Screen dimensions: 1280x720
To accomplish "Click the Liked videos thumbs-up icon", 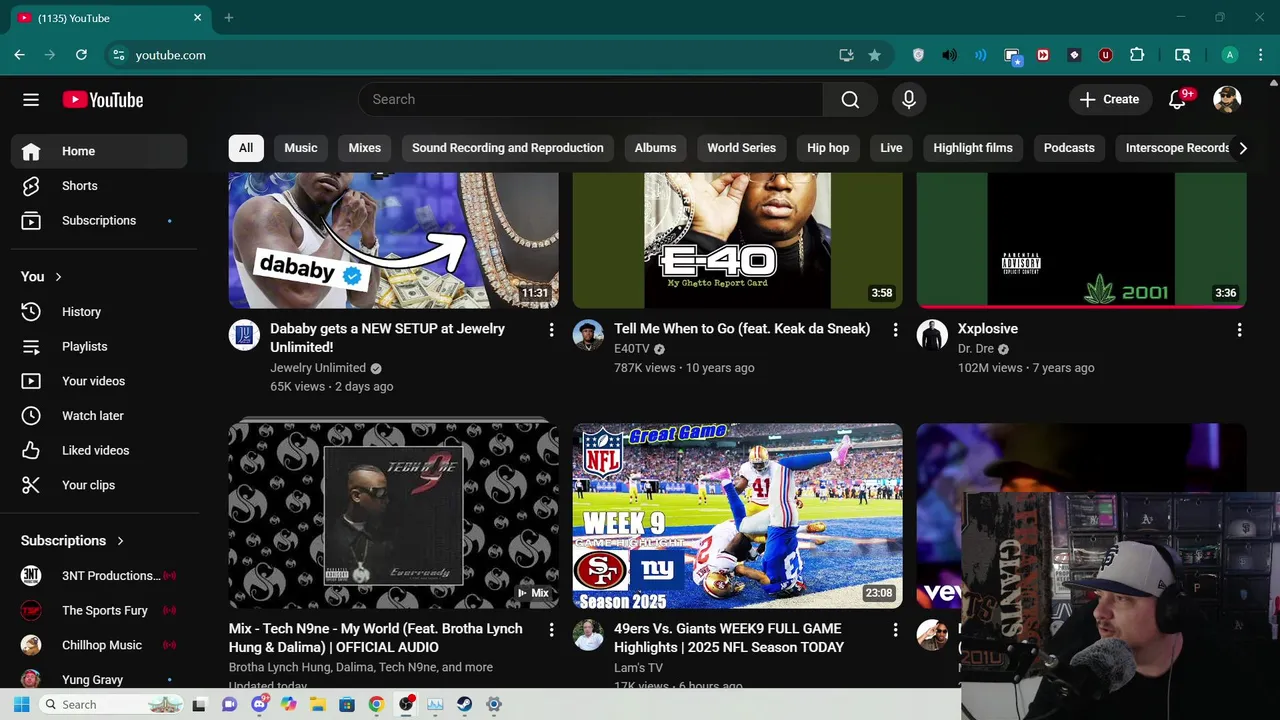I will pos(31,451).
